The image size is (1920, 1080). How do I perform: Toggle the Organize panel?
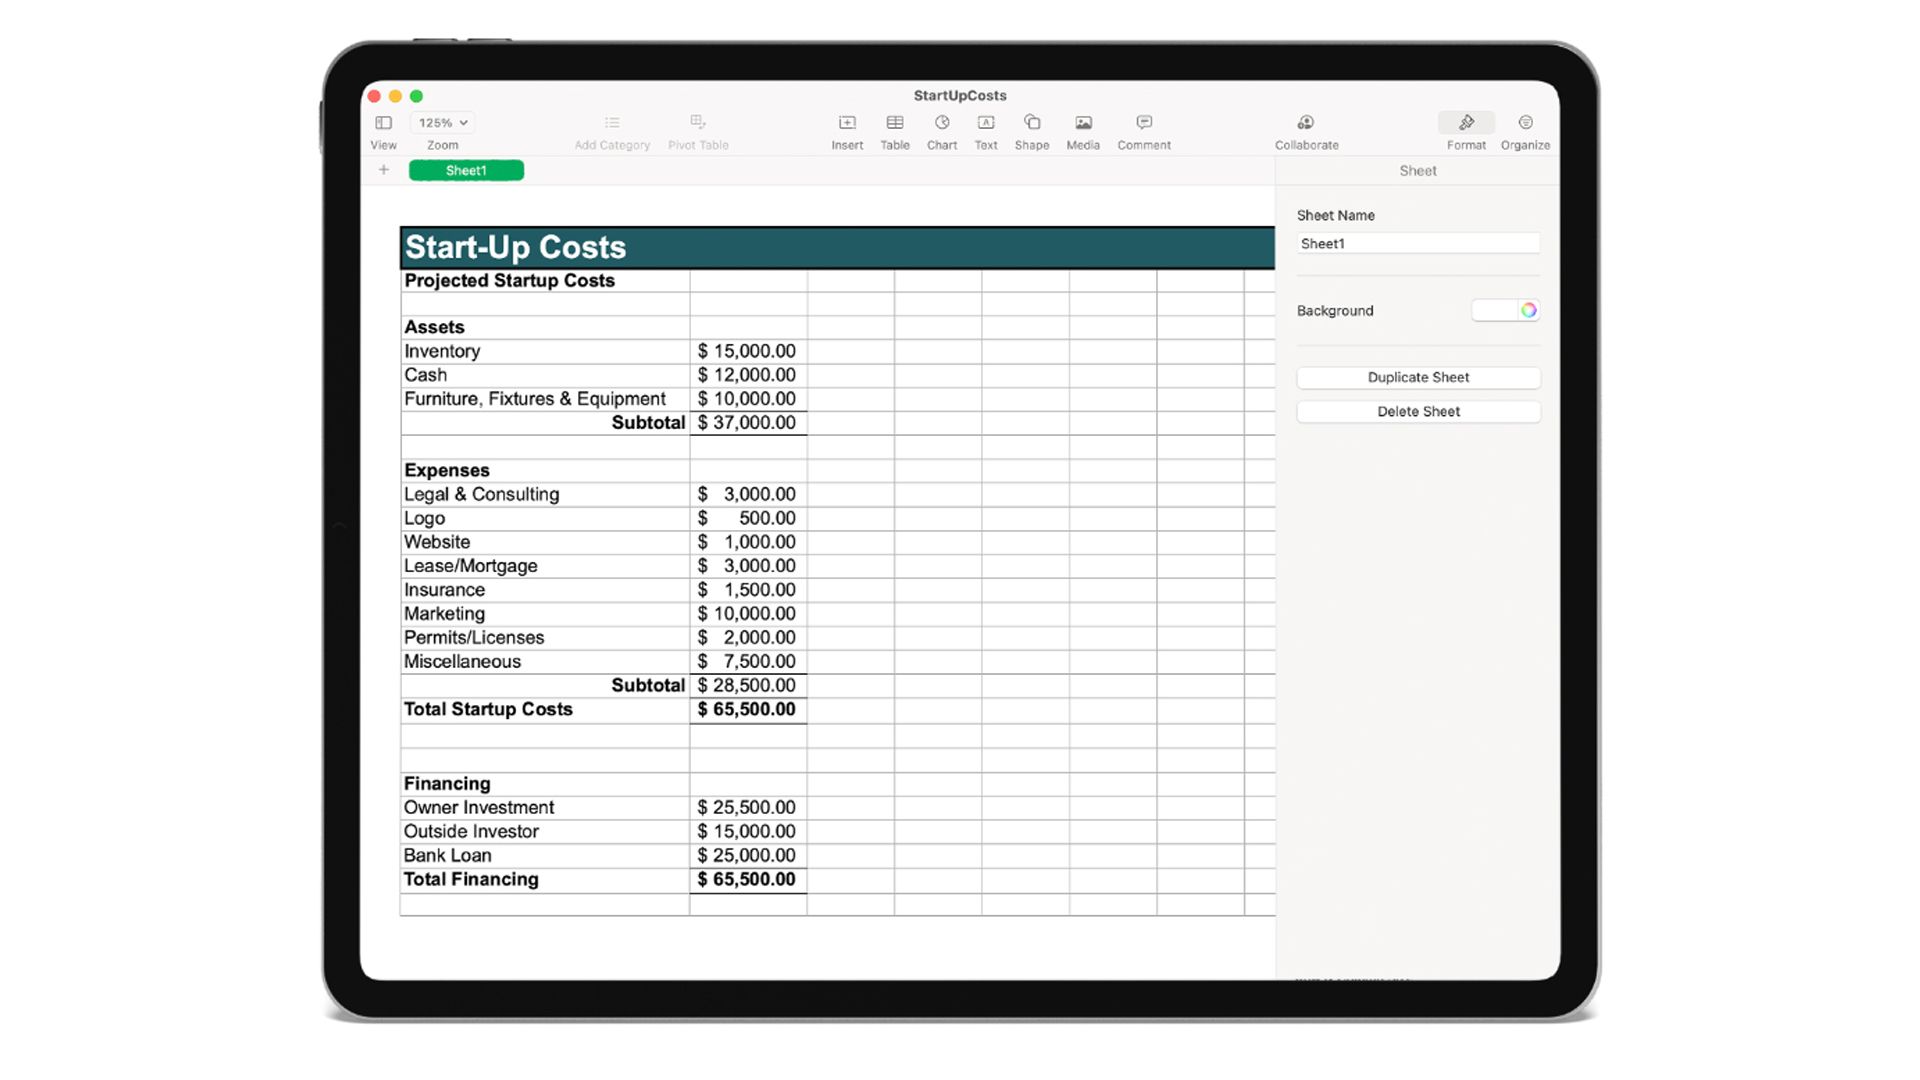[x=1525, y=123]
